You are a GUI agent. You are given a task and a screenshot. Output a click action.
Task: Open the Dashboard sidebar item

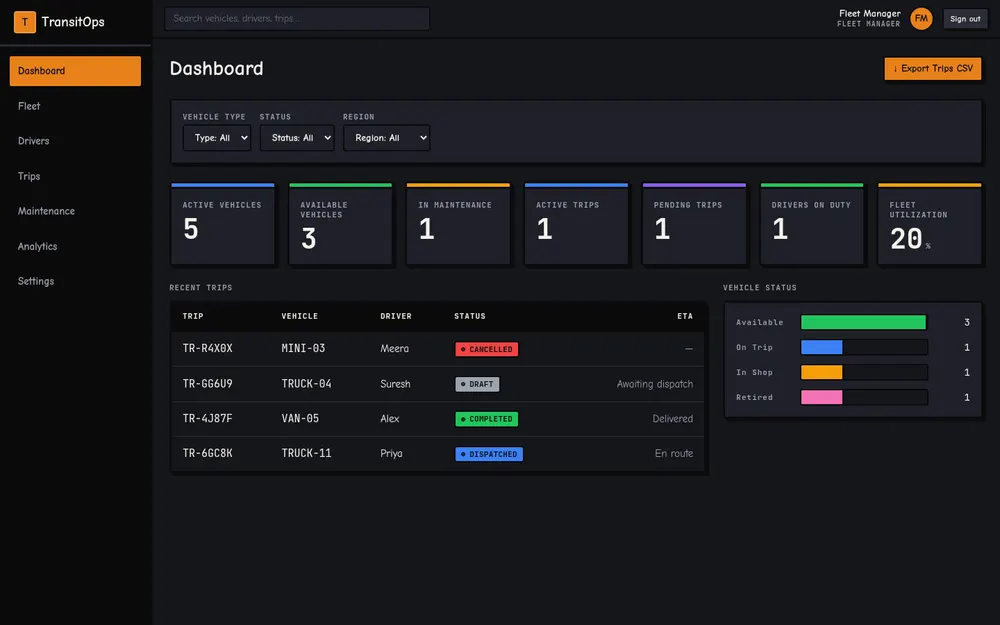click(x=75, y=71)
